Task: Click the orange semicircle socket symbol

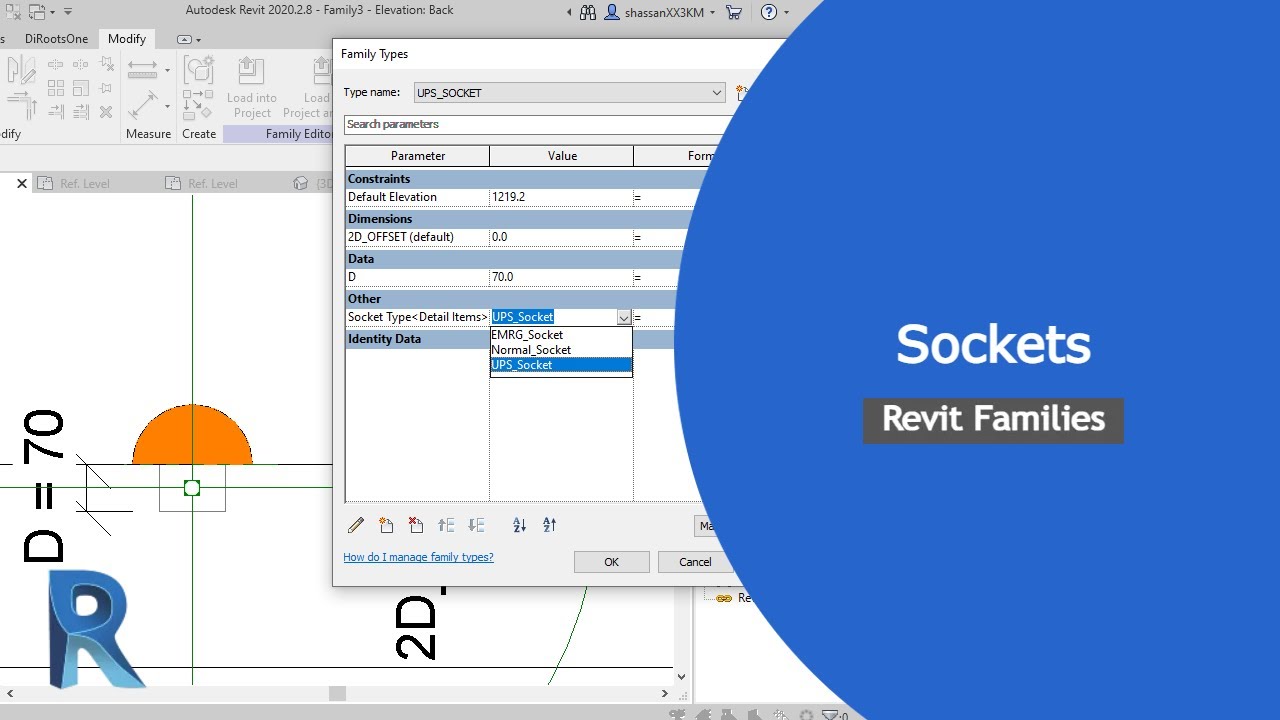Action: tap(192, 434)
